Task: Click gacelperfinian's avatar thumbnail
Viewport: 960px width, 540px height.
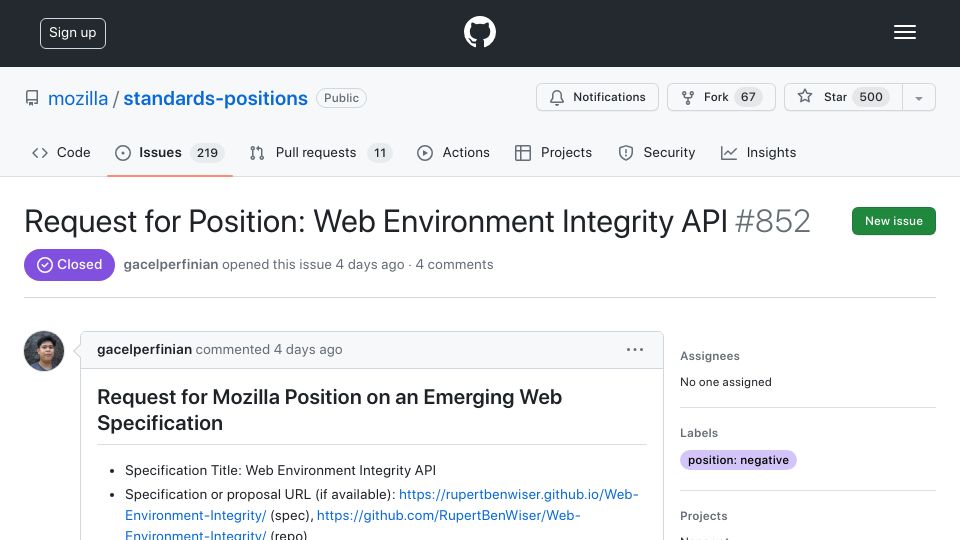Action: 44,351
